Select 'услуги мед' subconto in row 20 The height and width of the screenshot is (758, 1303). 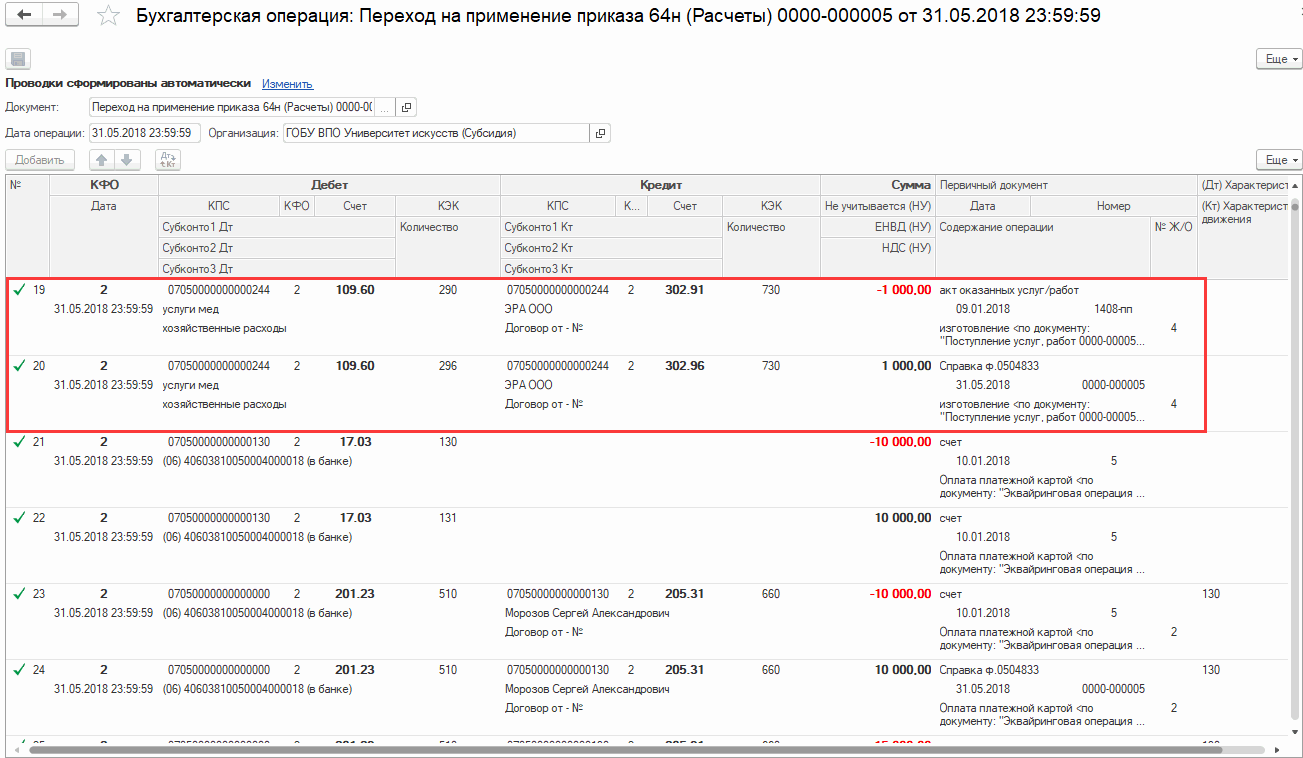tap(190, 385)
